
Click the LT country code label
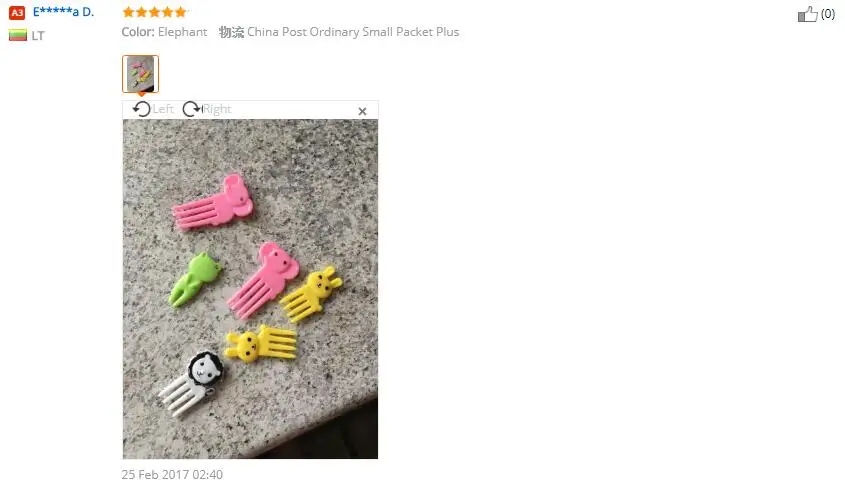click(x=38, y=36)
